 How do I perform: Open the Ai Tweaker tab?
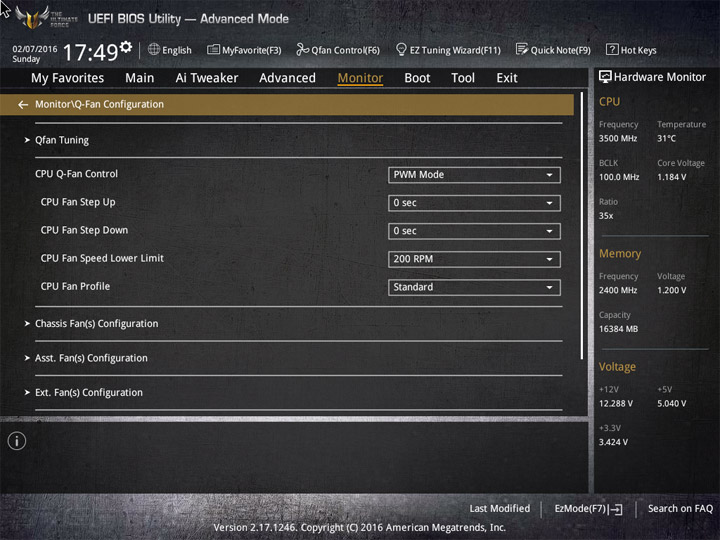point(207,78)
